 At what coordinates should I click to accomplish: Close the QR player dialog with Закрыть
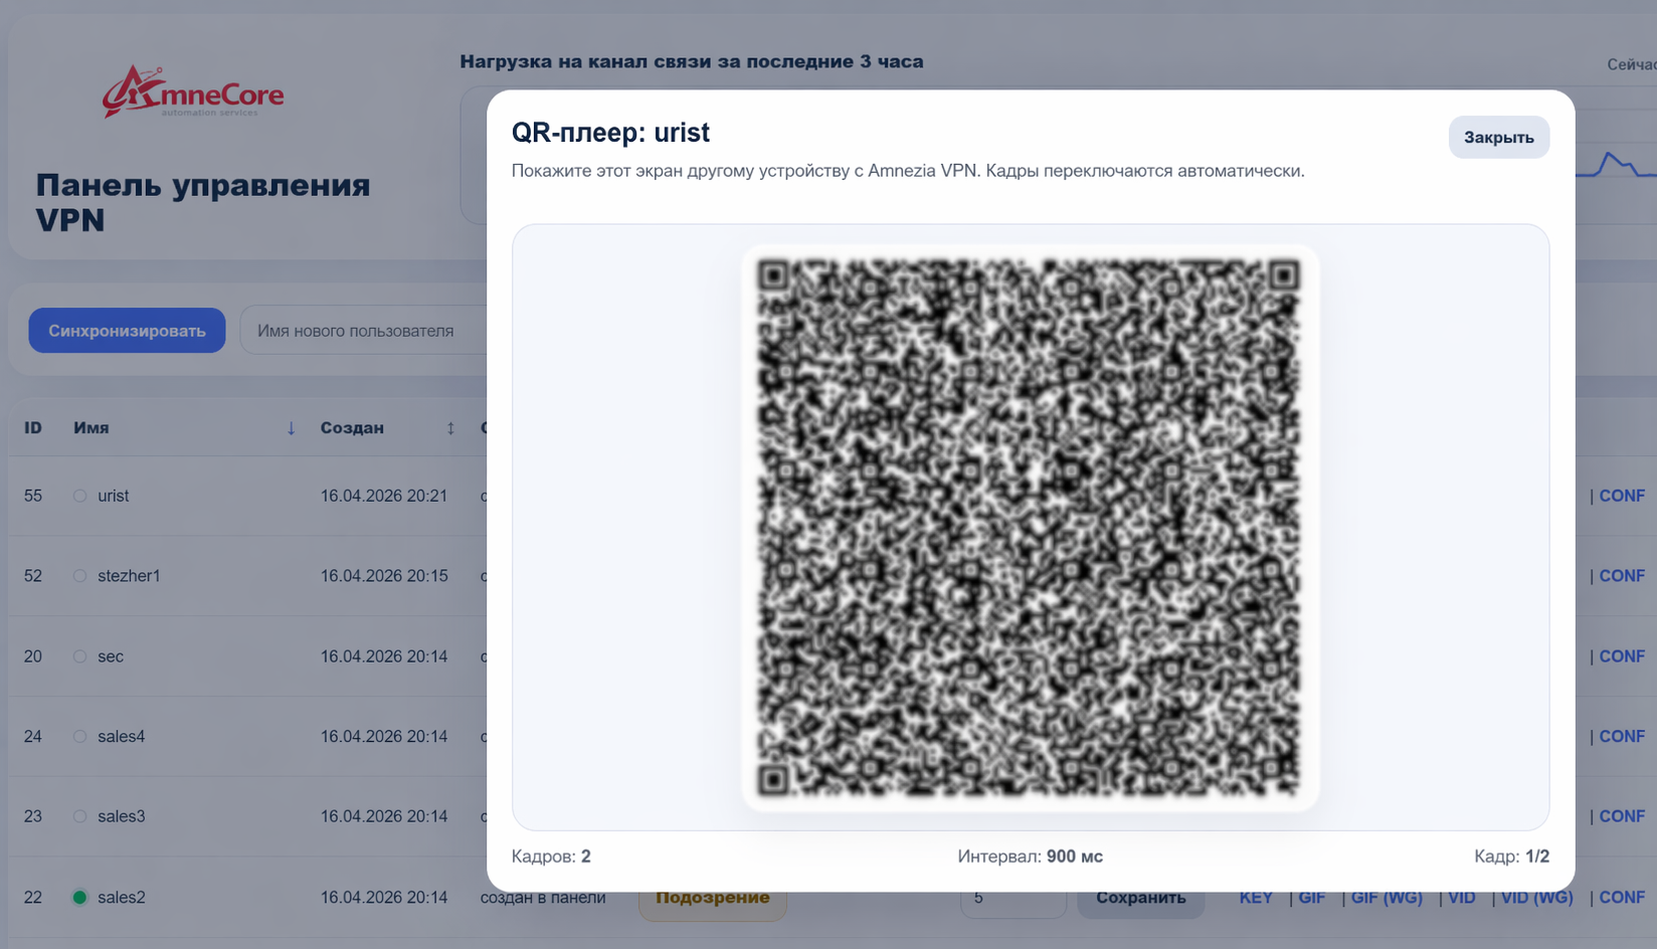point(1498,137)
